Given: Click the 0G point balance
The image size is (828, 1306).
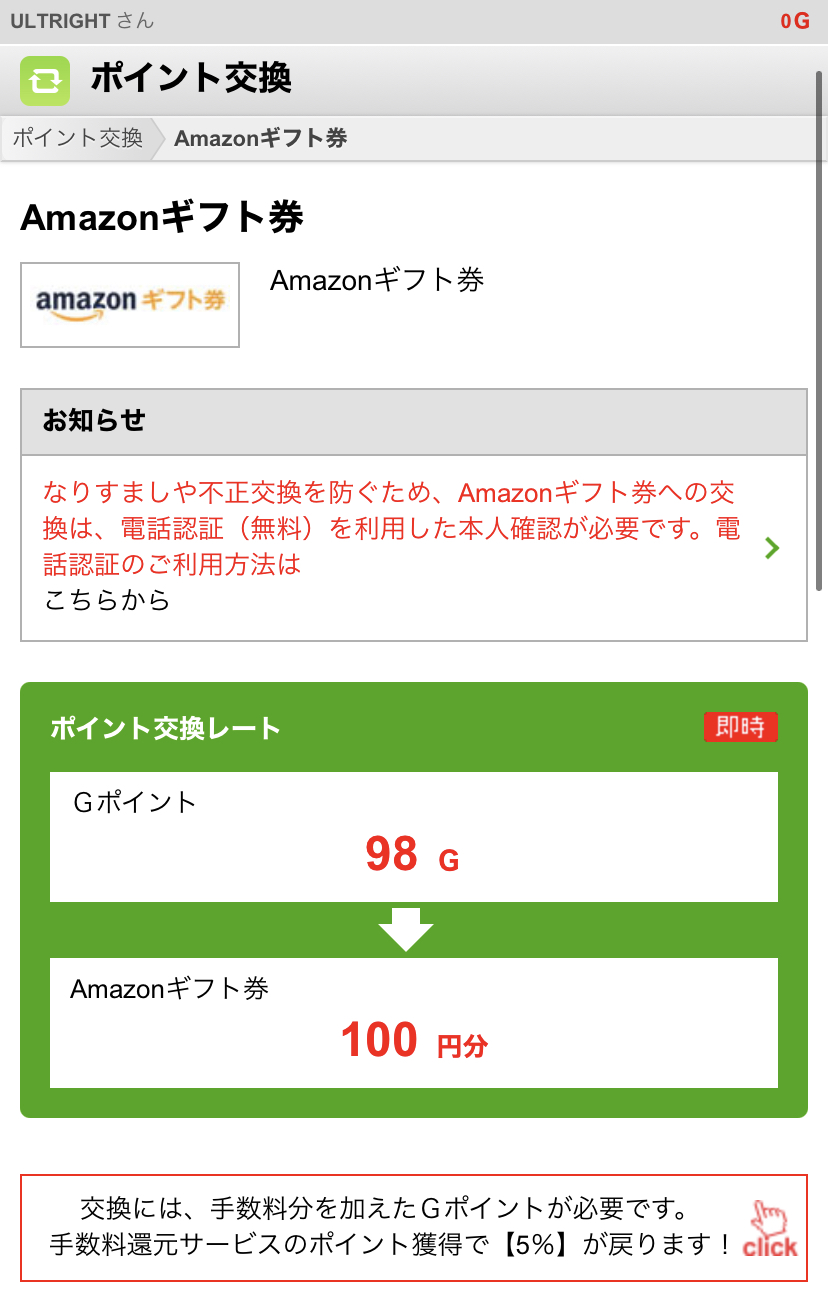Looking at the screenshot, I should pyautogui.click(x=795, y=21).
